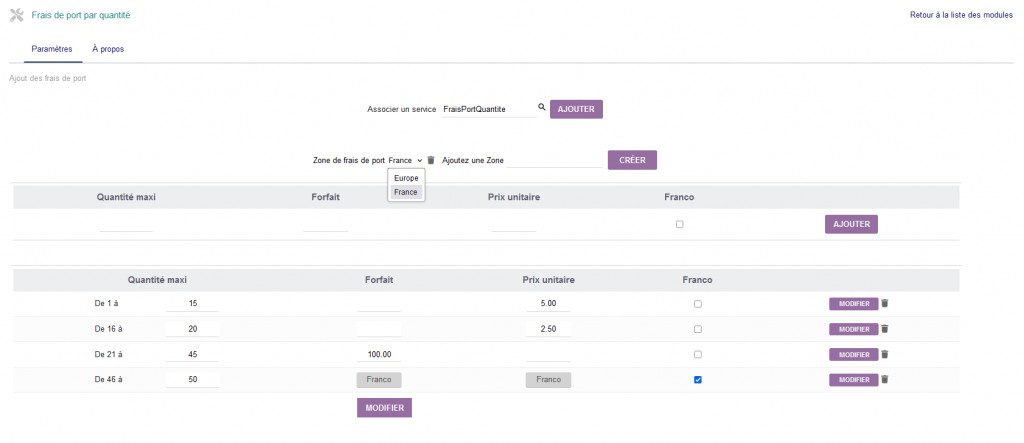1024x443 pixels.
Task: Click the wrench module icon beside the title
Action: 16,16
